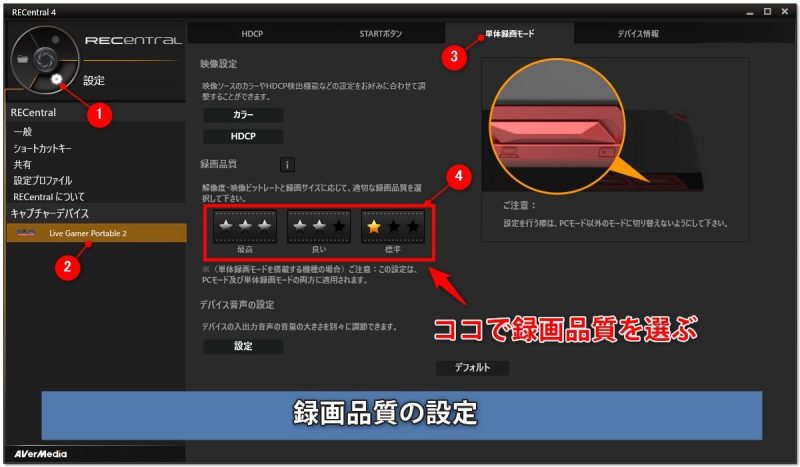The width and height of the screenshot is (800, 467).
Task: Click the AVerMedia logo at the bottom
Action: (x=40, y=454)
